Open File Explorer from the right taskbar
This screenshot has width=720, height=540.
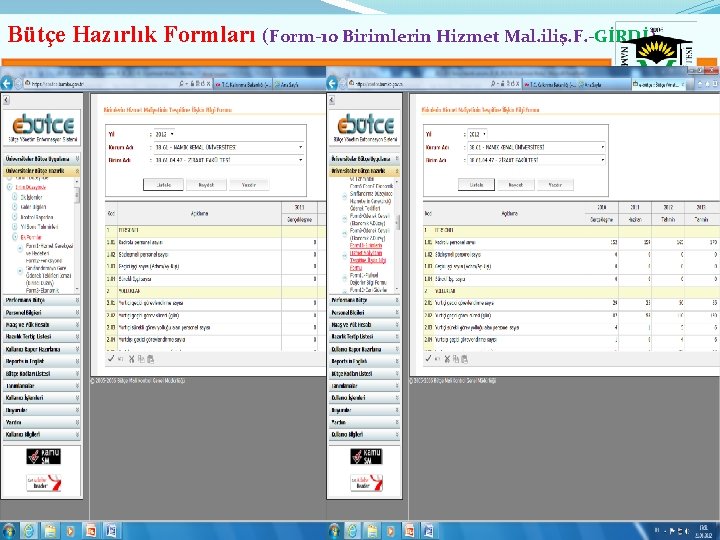pyautogui.click(x=371, y=531)
